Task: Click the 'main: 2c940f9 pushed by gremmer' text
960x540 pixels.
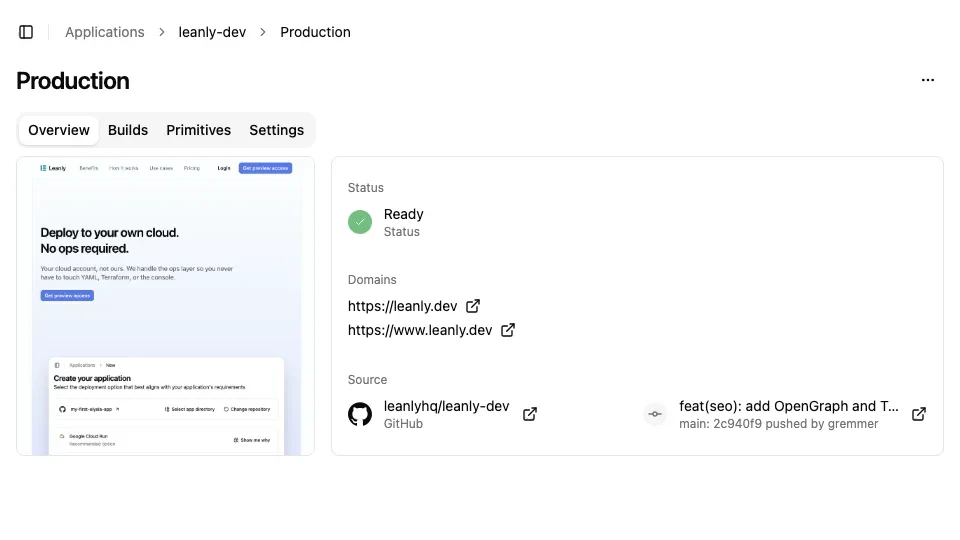Action: tap(778, 424)
